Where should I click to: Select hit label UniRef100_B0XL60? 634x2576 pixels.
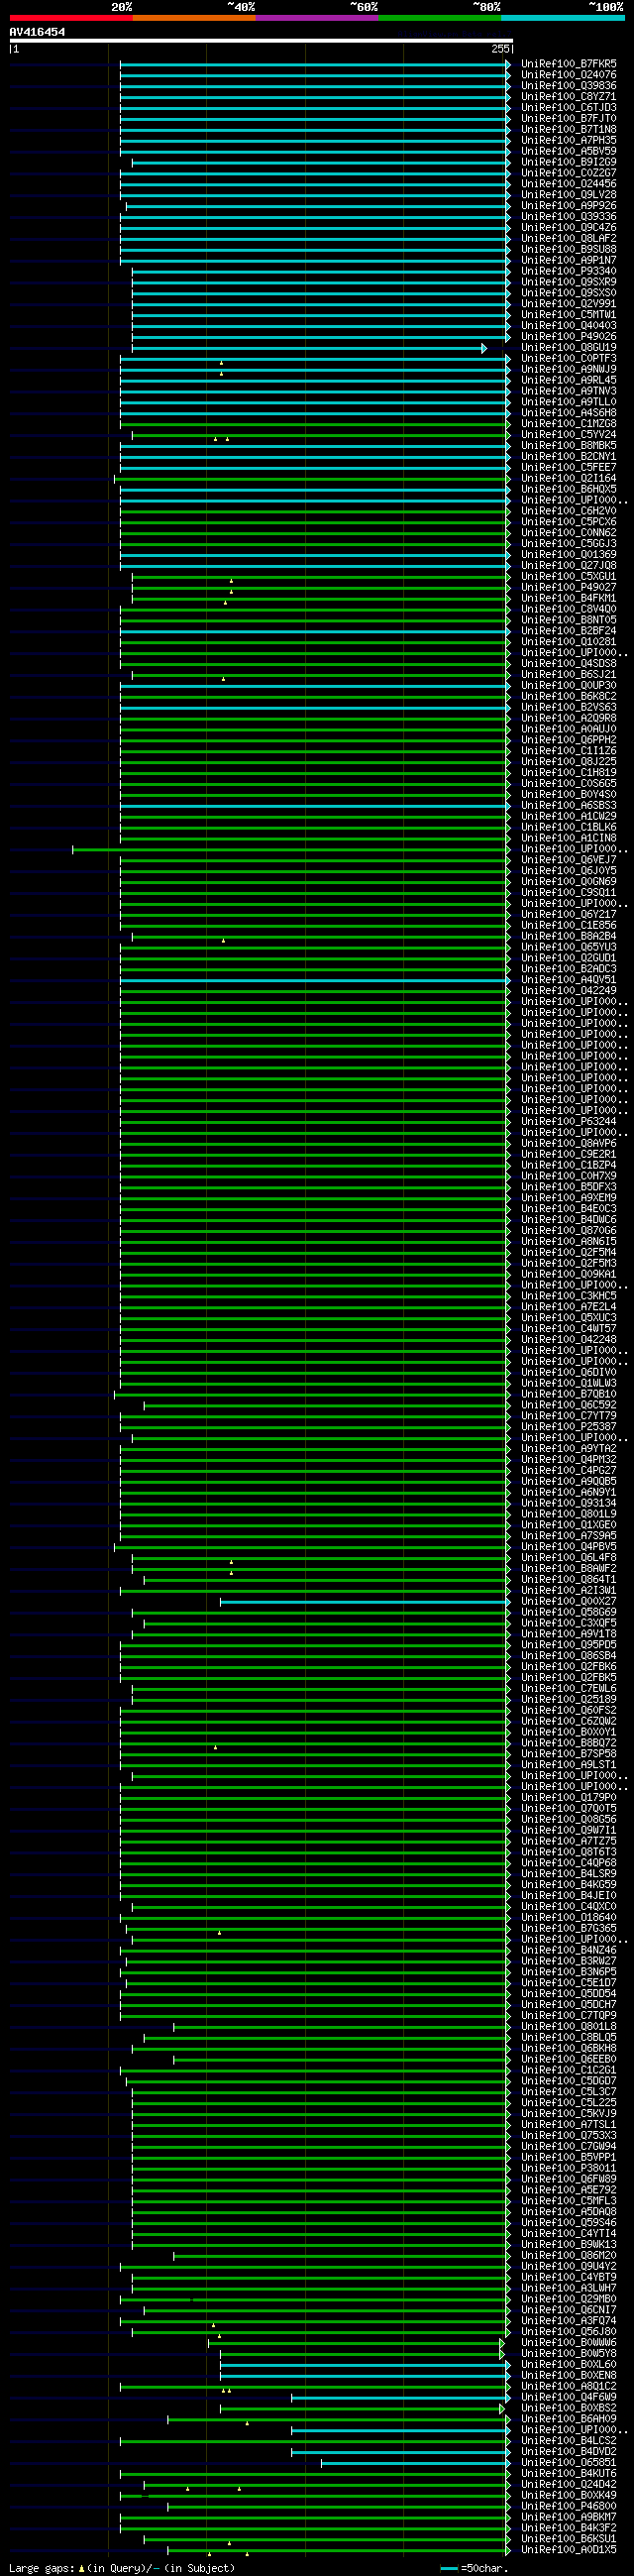tap(569, 2365)
